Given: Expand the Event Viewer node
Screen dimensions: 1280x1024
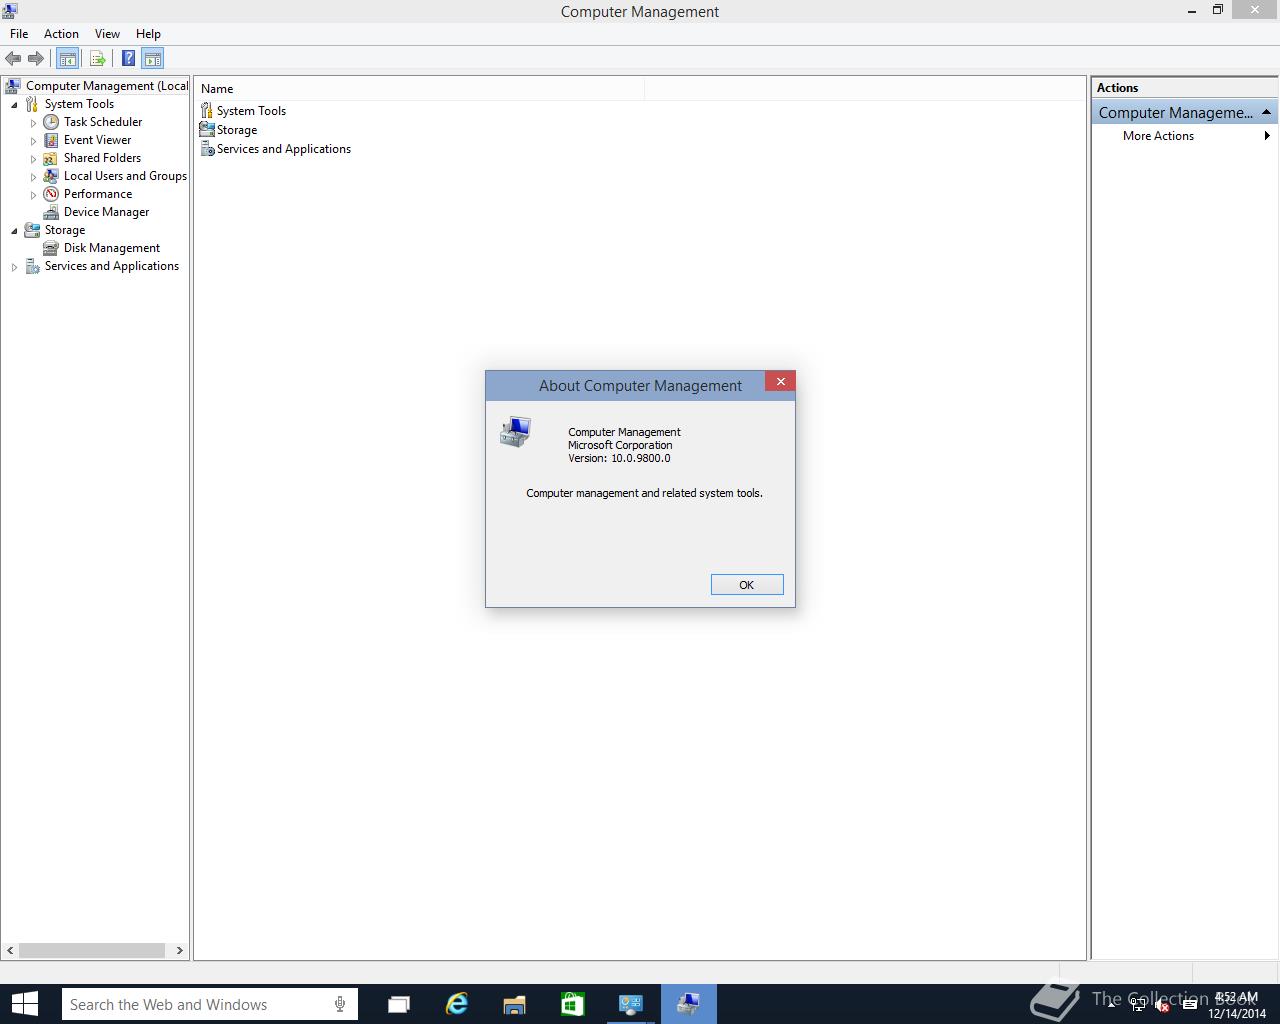Looking at the screenshot, I should pyautogui.click(x=33, y=141).
